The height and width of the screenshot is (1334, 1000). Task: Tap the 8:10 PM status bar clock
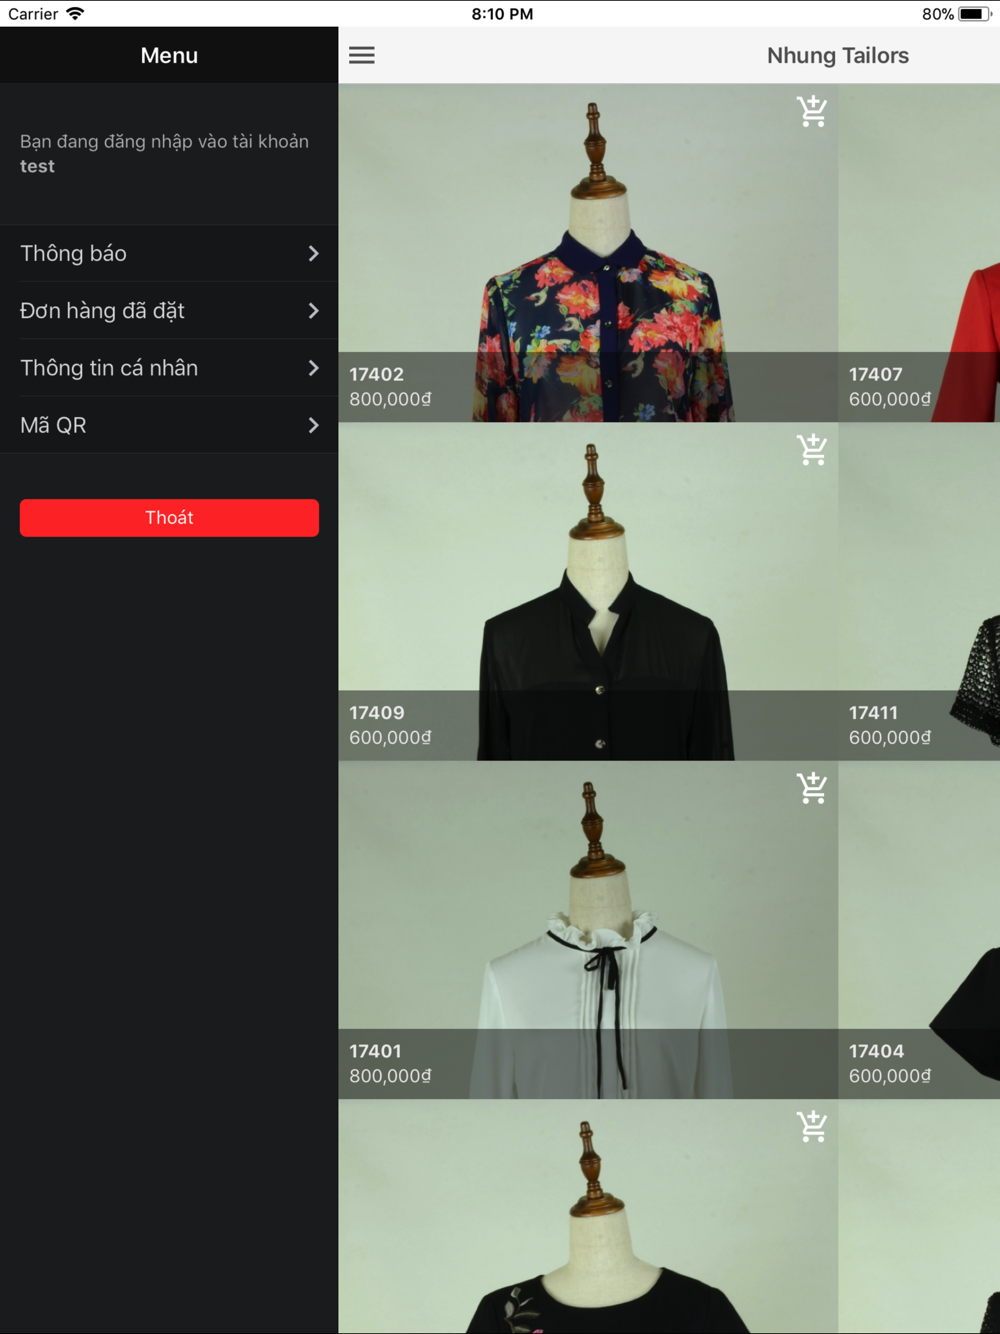point(502,14)
